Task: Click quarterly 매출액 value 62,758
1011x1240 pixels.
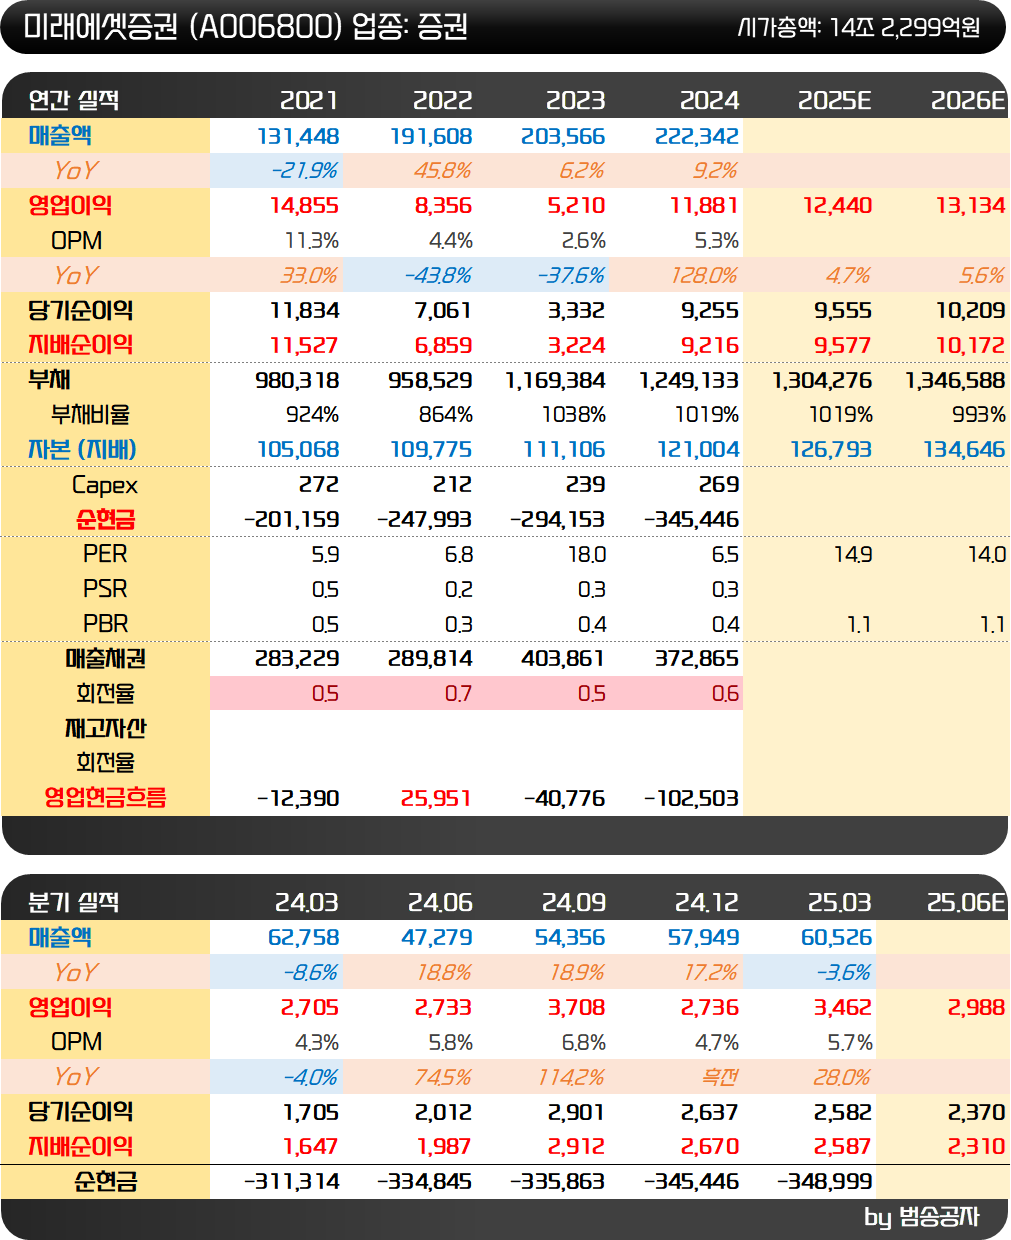Action: point(304,938)
